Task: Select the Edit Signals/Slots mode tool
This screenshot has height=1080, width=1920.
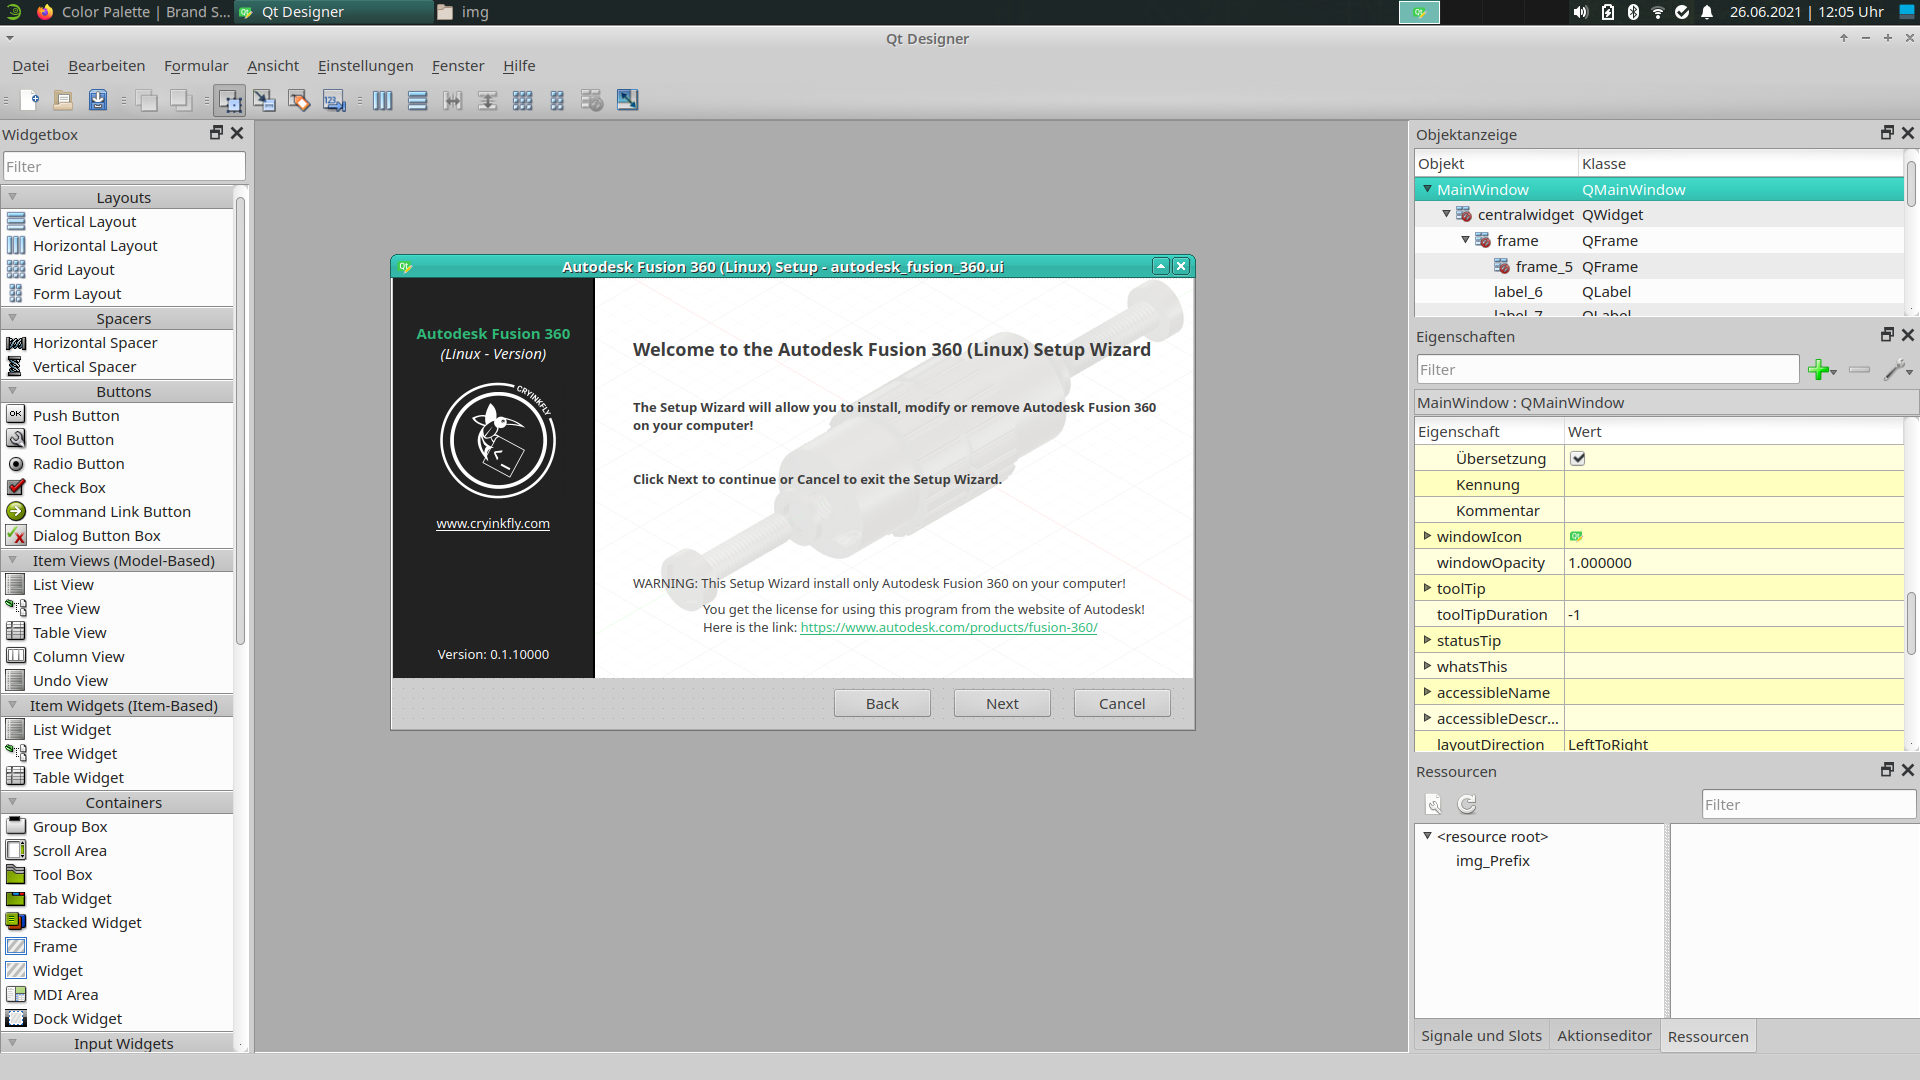Action: click(265, 100)
